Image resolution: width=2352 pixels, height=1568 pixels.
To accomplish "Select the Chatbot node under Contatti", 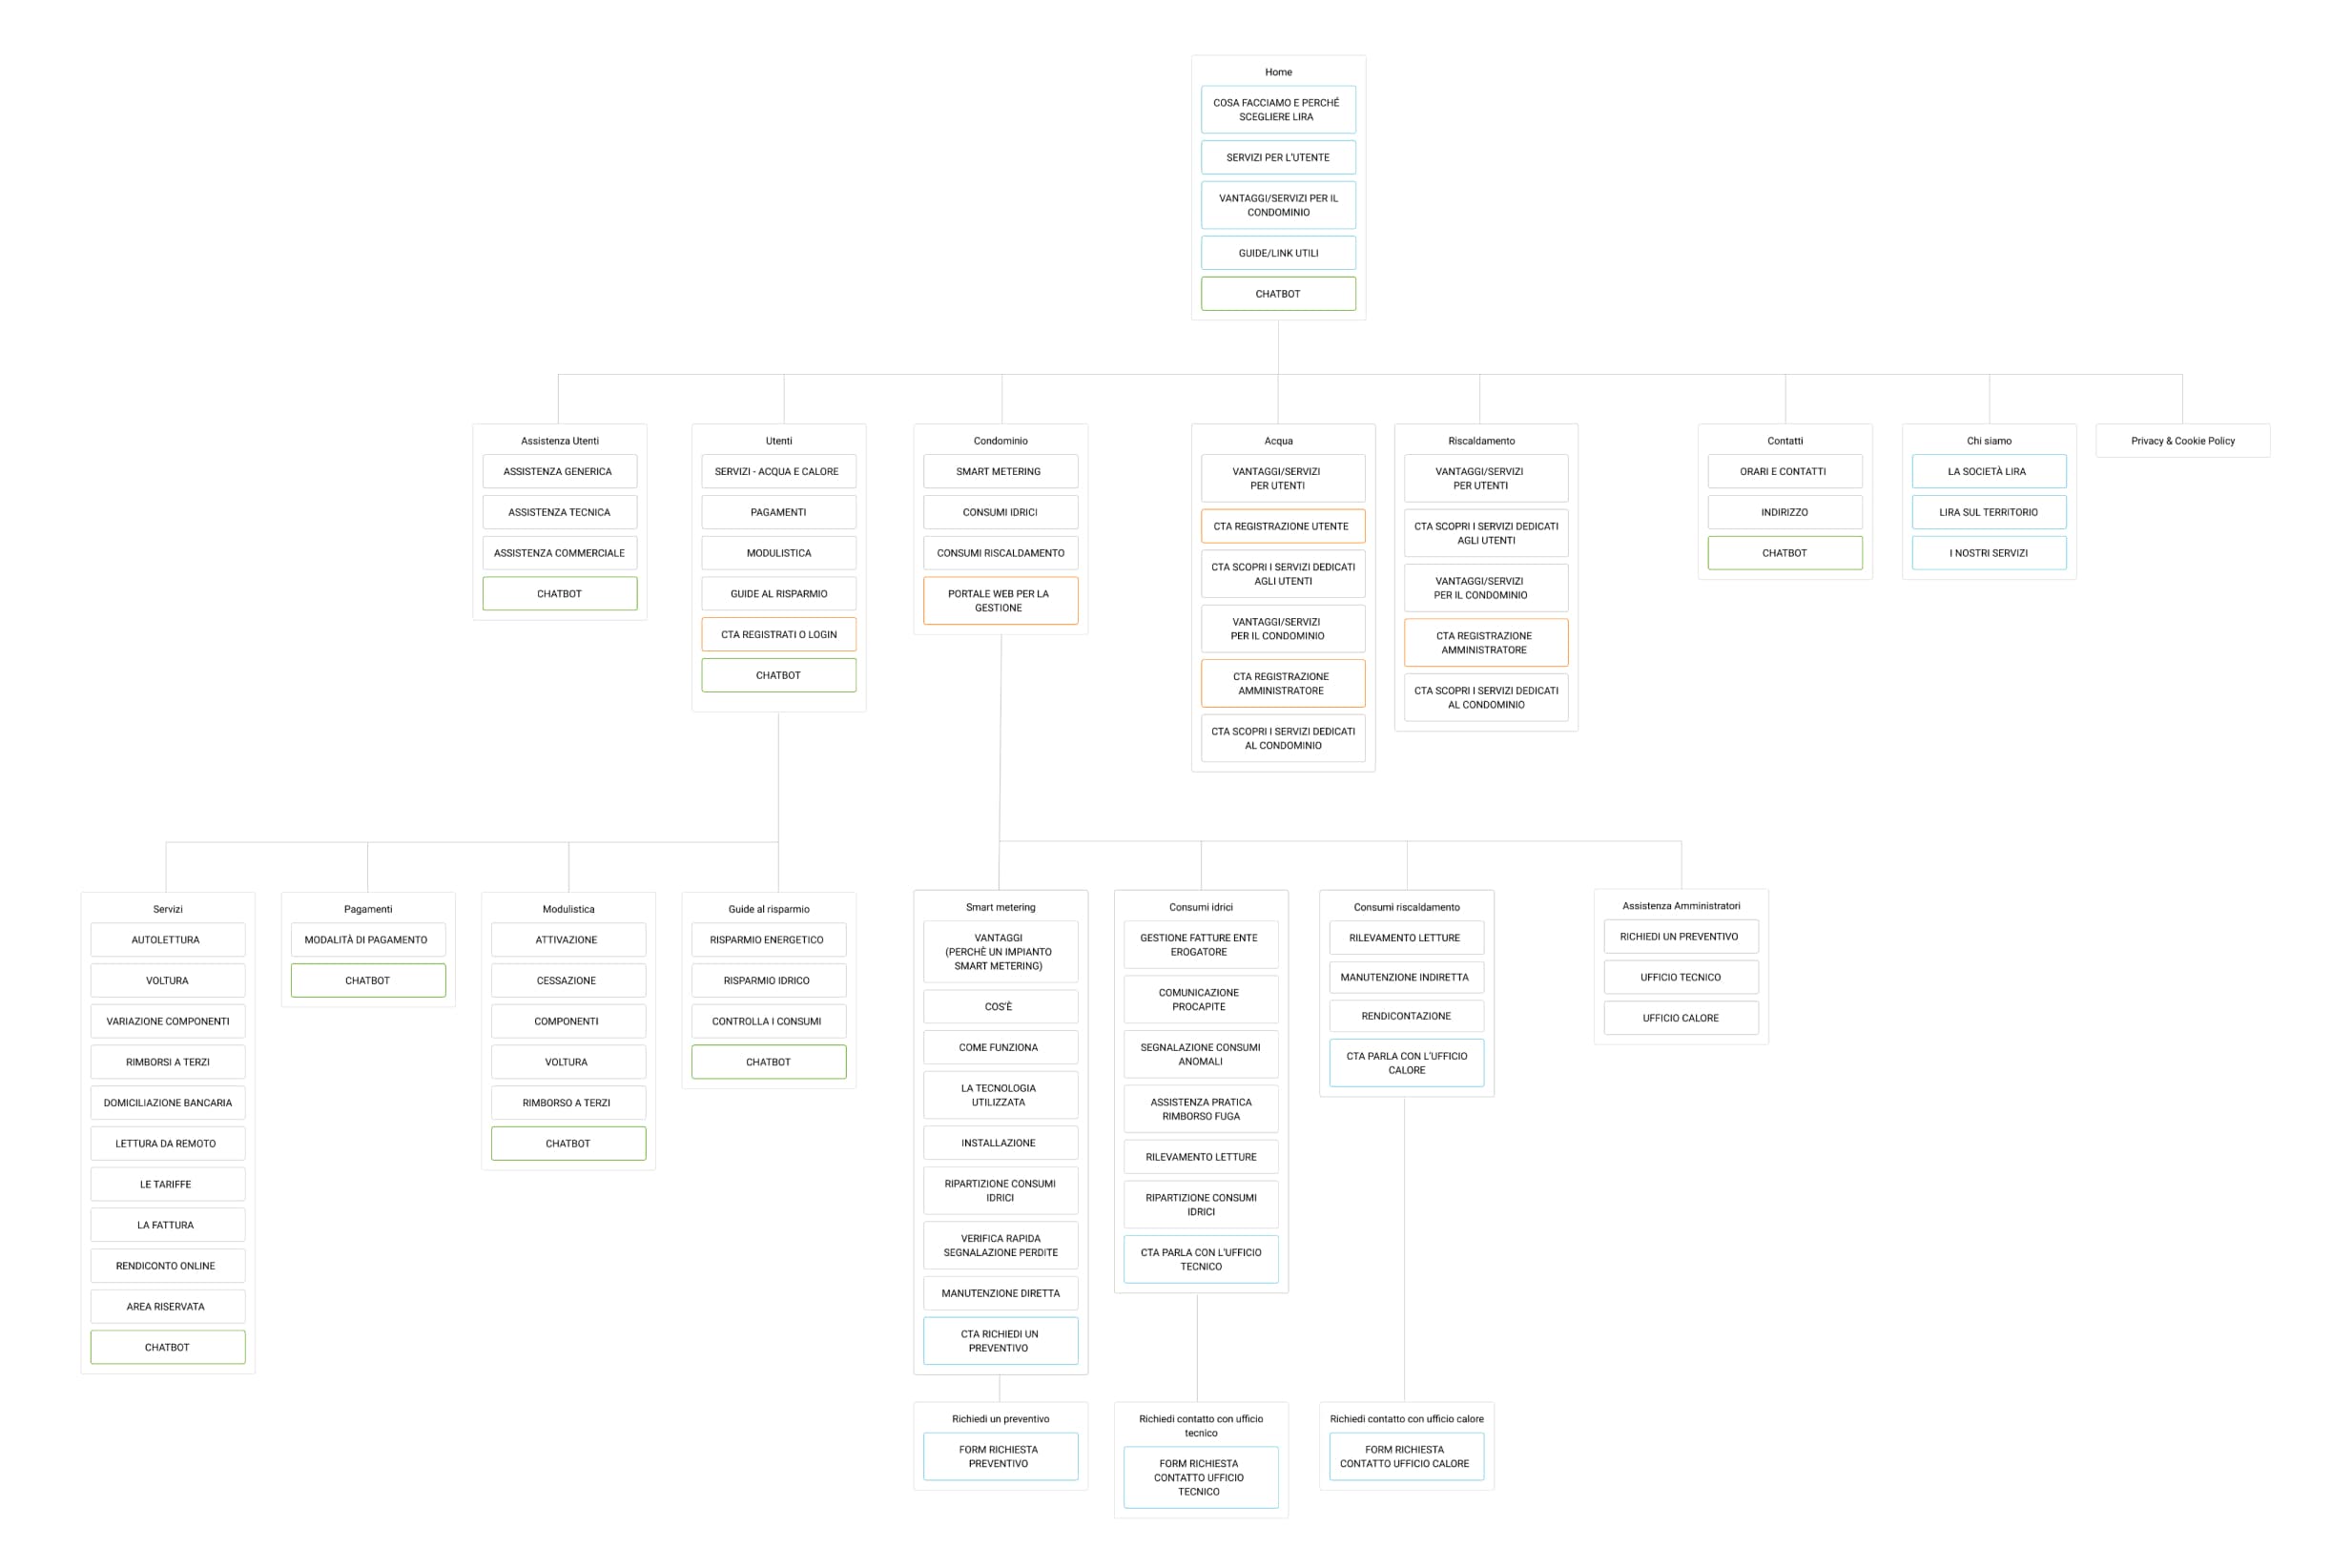I will [x=1785, y=553].
